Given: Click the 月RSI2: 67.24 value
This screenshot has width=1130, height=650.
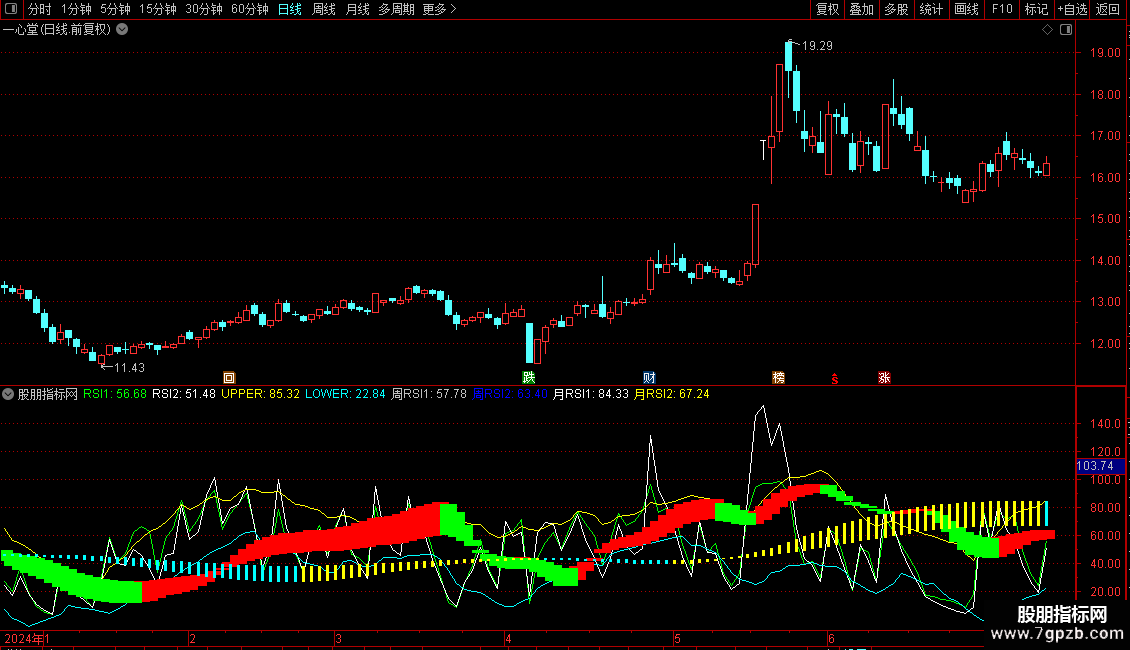Looking at the screenshot, I should 671,394.
